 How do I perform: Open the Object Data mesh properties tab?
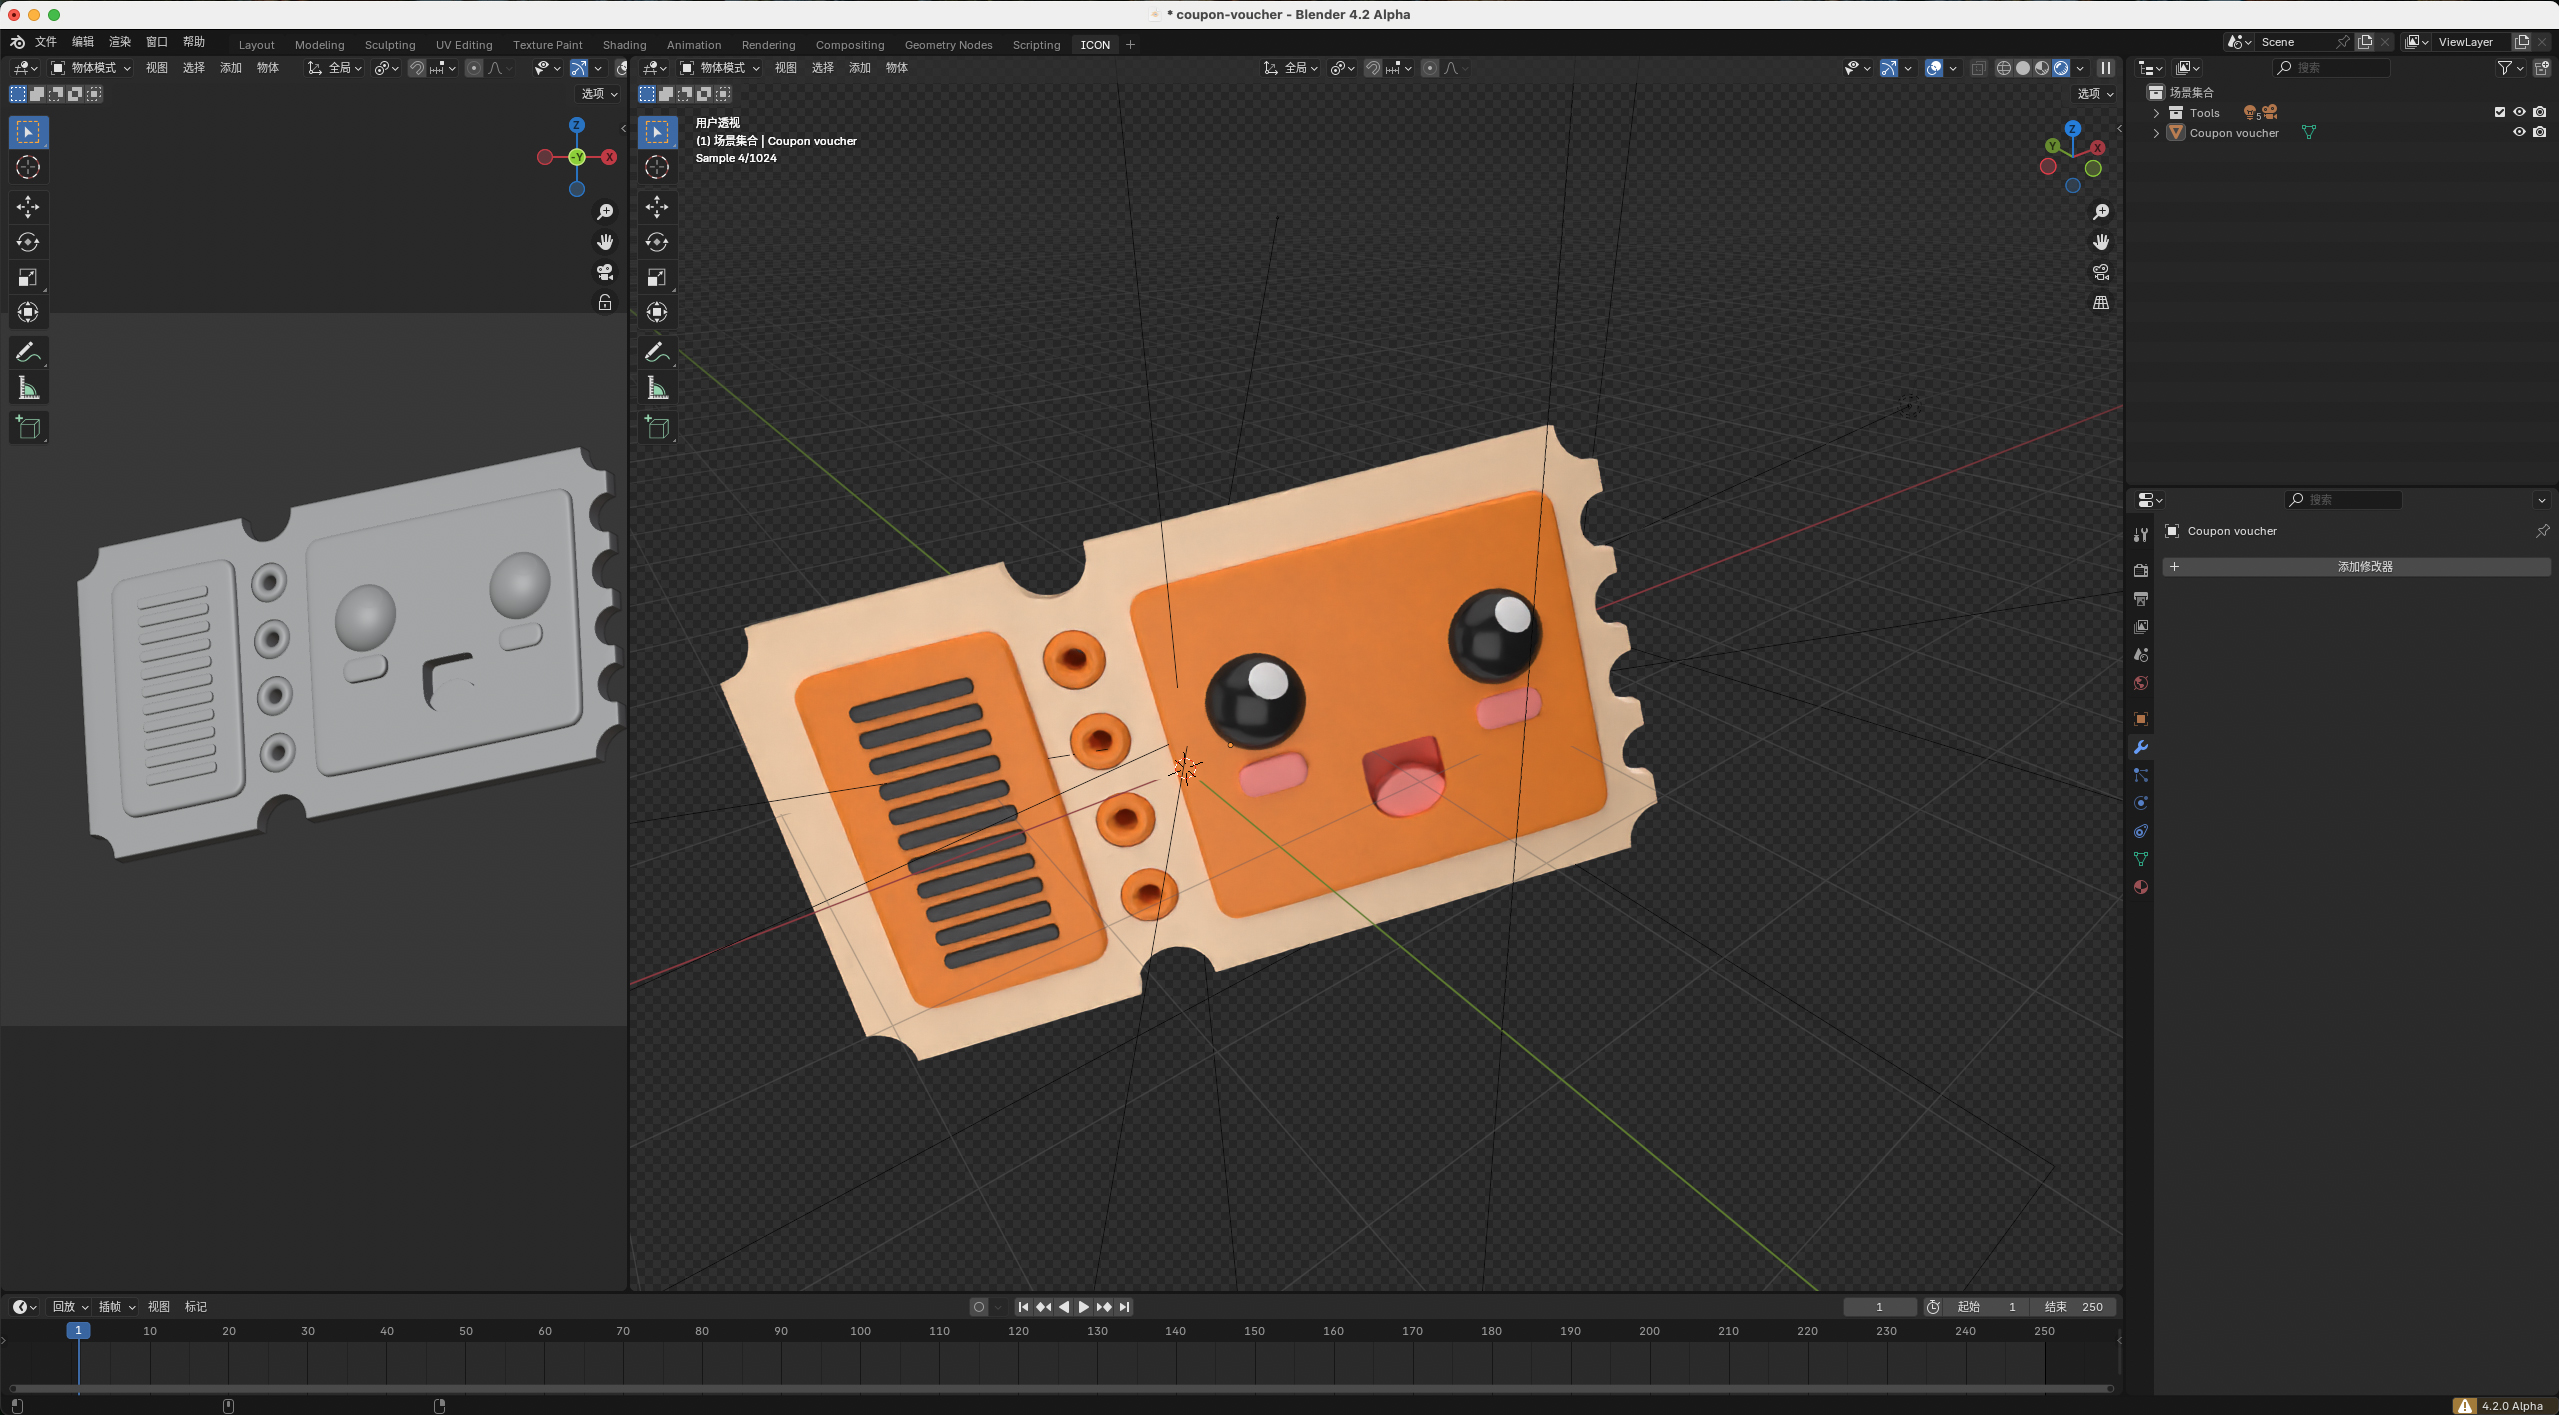pos(2141,859)
